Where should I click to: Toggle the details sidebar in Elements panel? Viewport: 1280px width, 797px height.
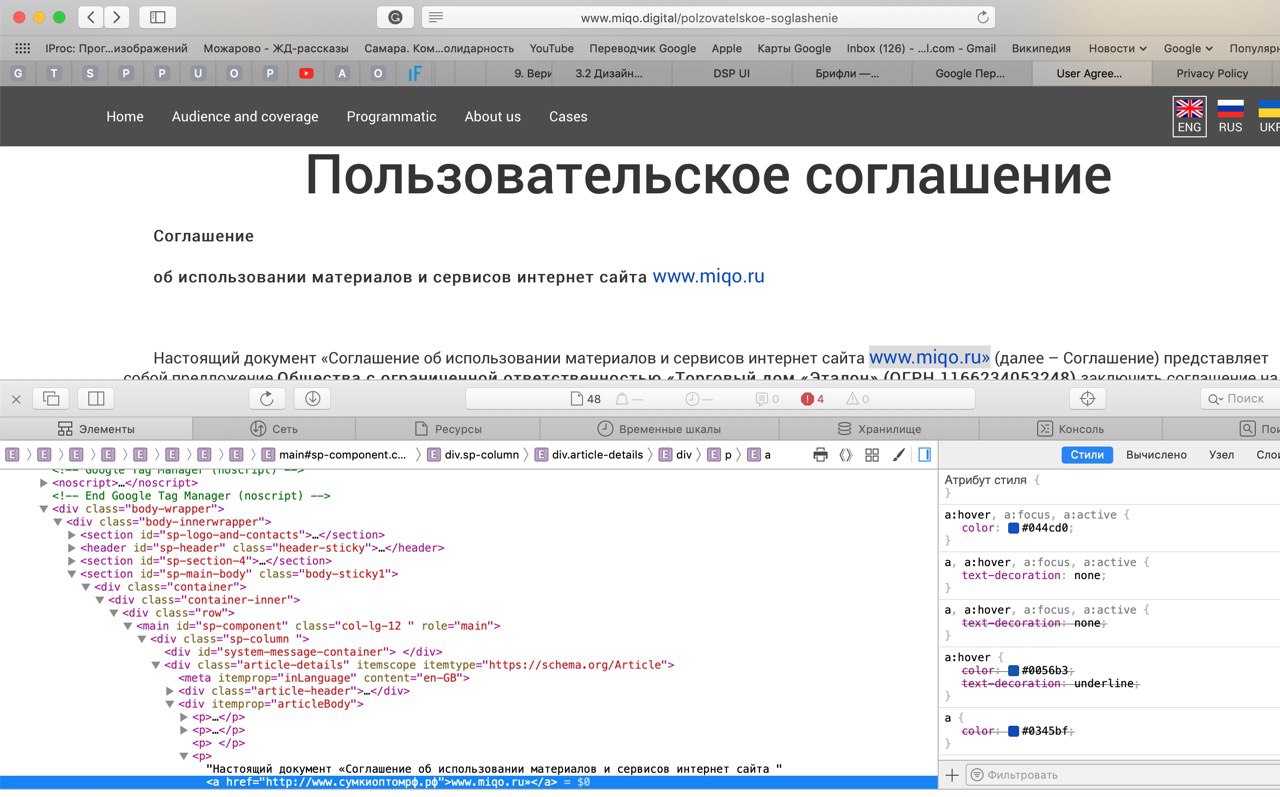coord(924,455)
